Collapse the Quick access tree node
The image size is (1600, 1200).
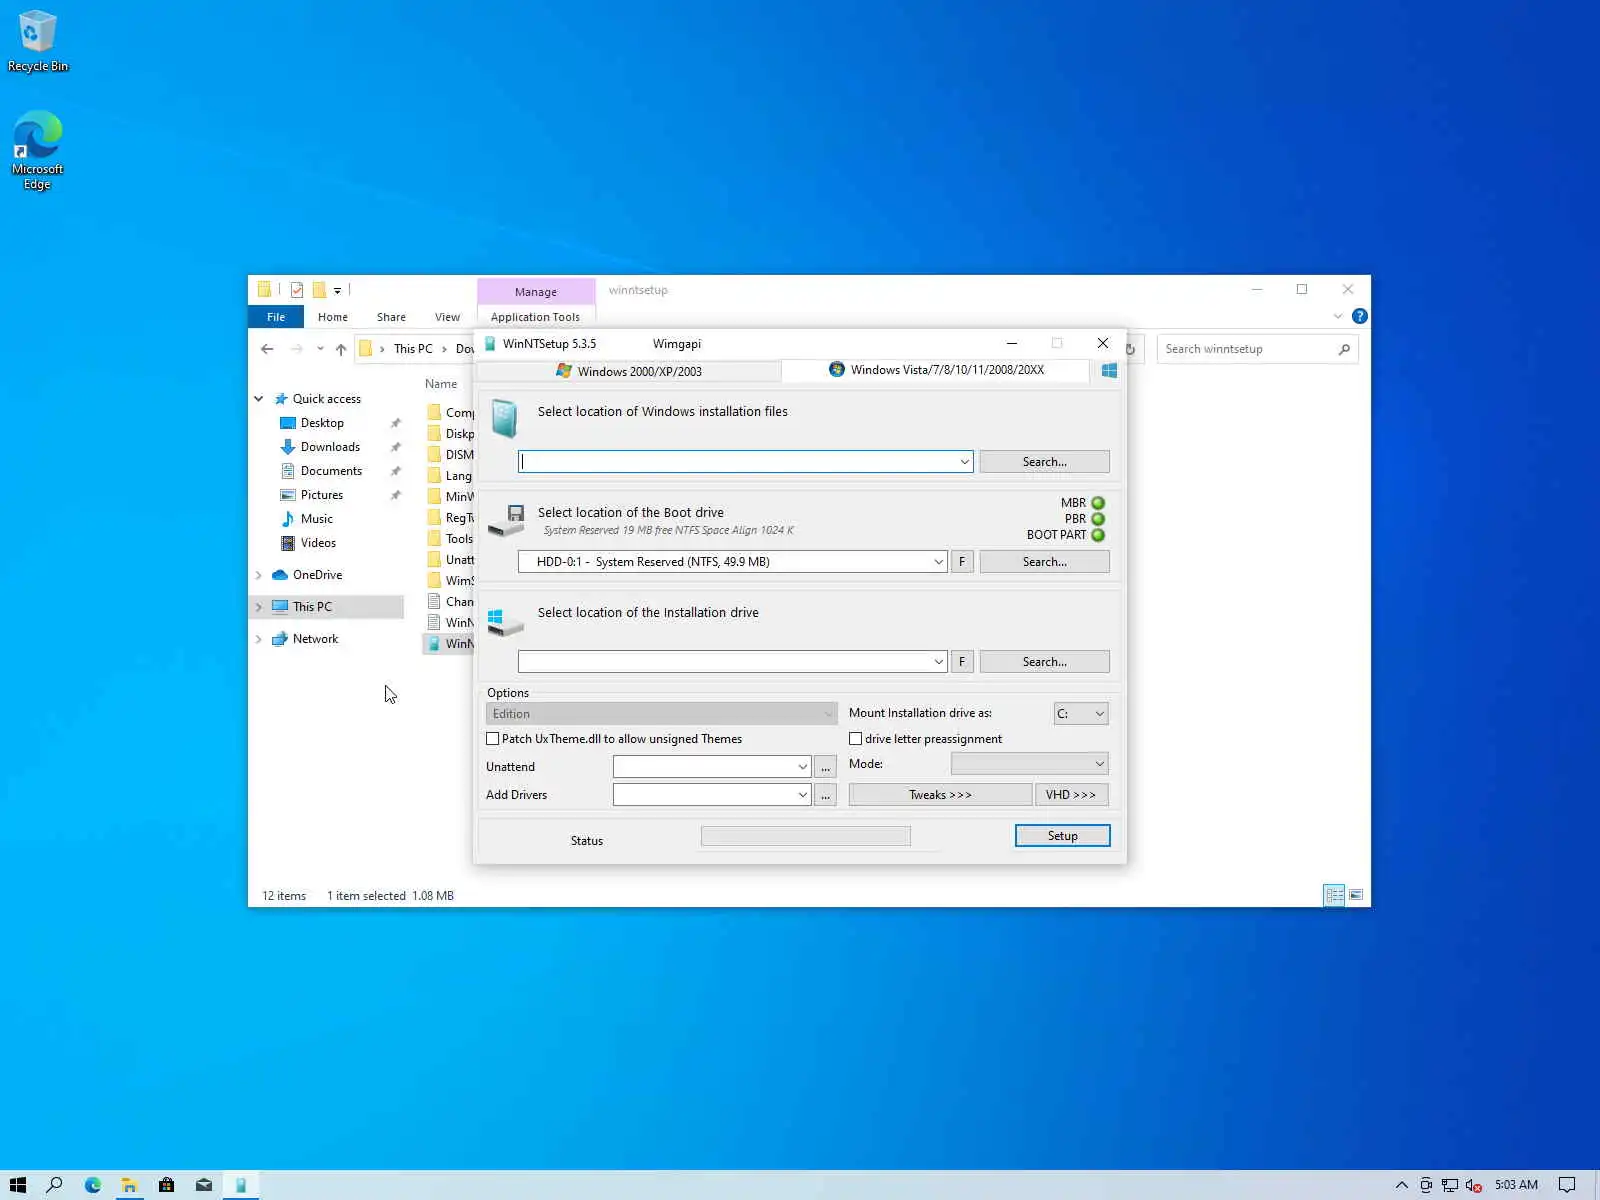coord(259,399)
